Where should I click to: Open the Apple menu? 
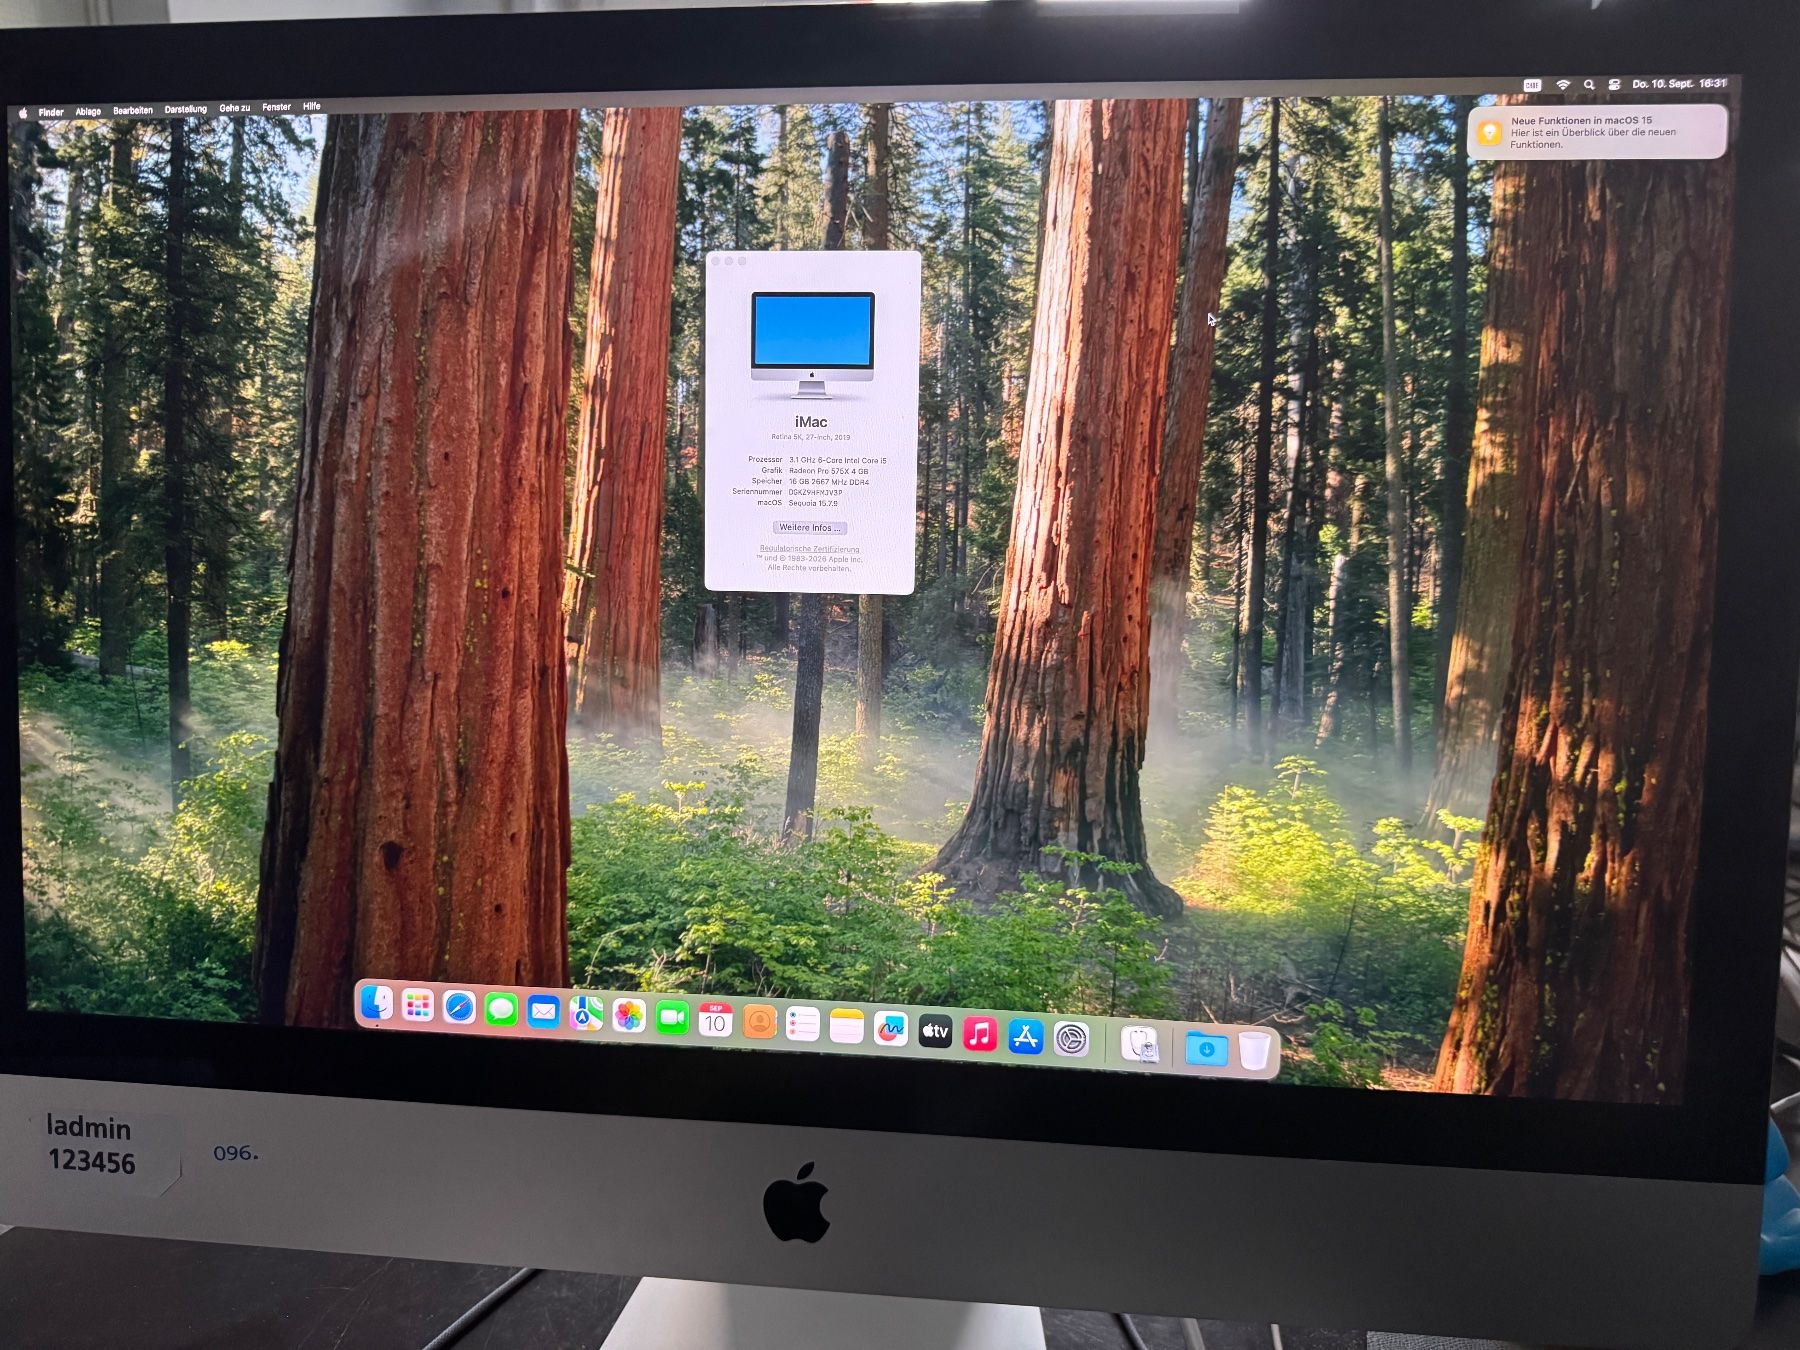coord(23,113)
